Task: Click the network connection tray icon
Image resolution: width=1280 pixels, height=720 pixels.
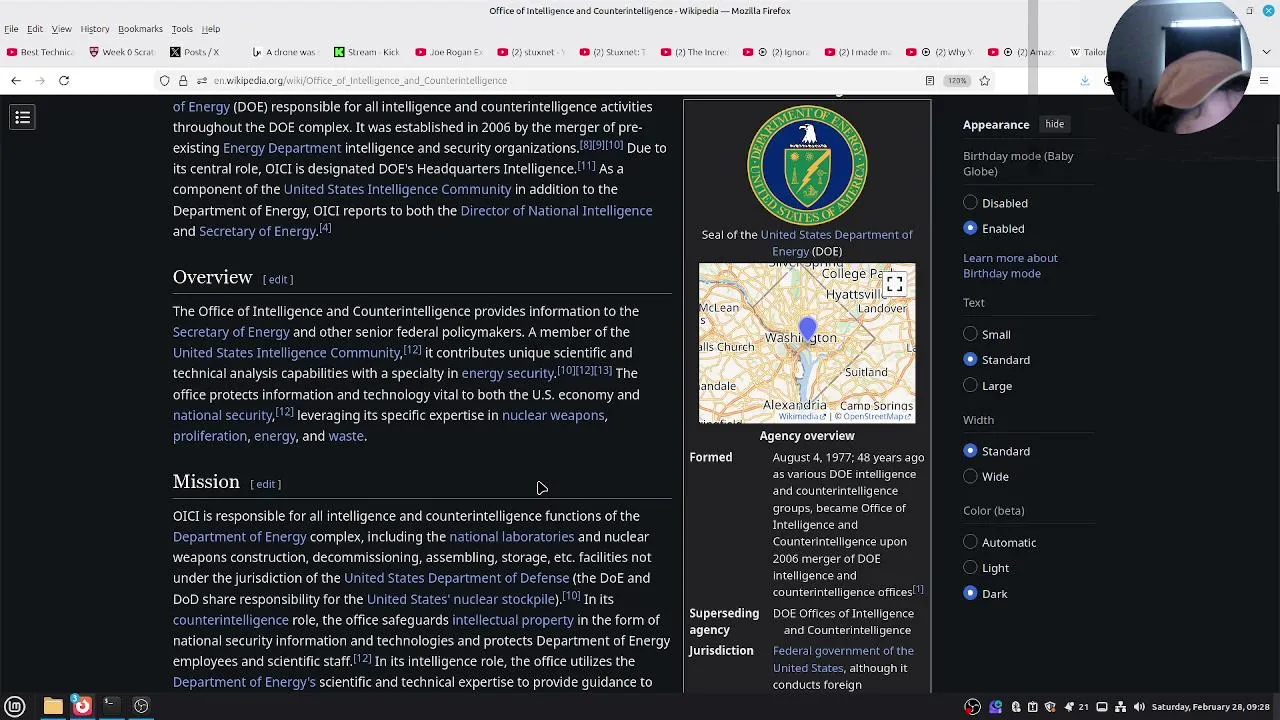Action: [x=1121, y=707]
